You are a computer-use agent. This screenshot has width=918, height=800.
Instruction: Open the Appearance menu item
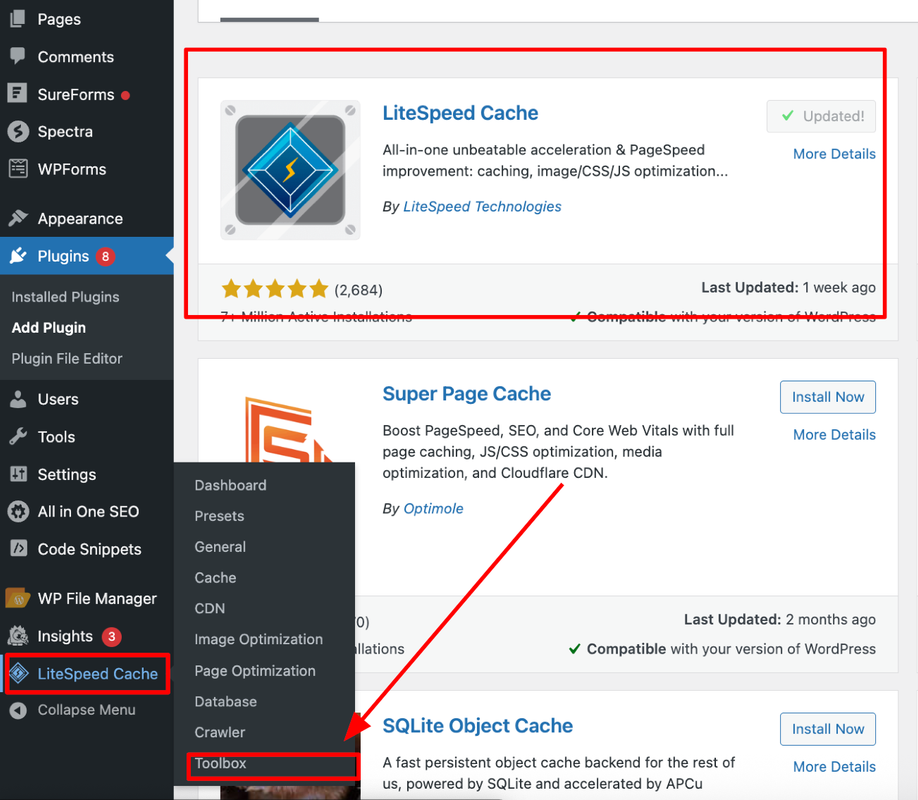click(80, 218)
